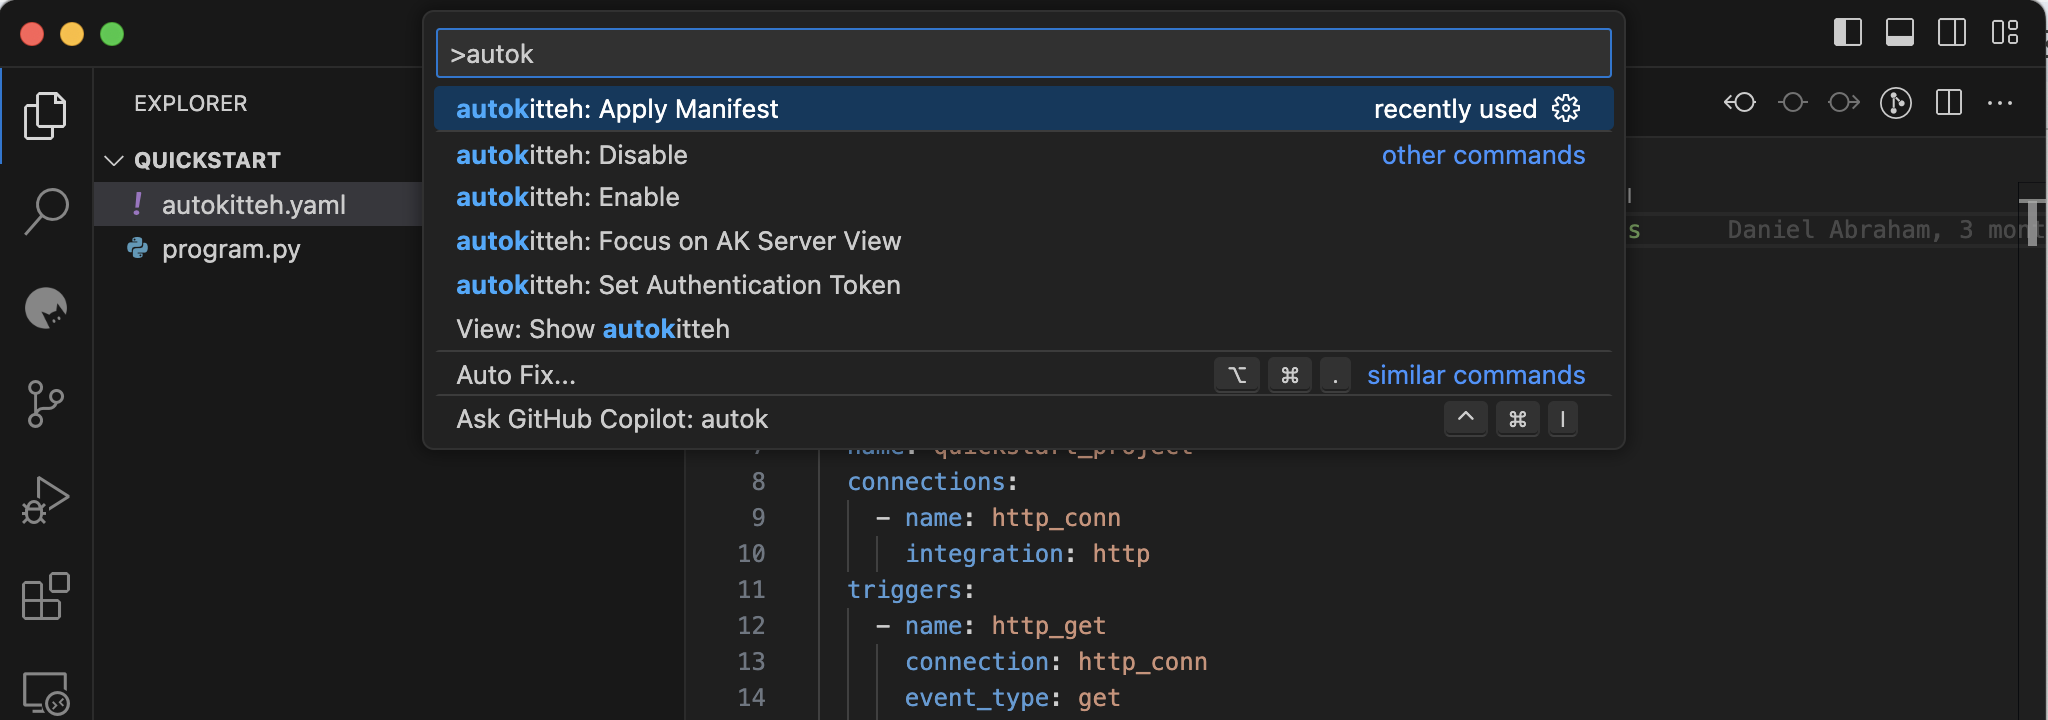Click the Daniel Abraham blame annotation

pos(1885,230)
